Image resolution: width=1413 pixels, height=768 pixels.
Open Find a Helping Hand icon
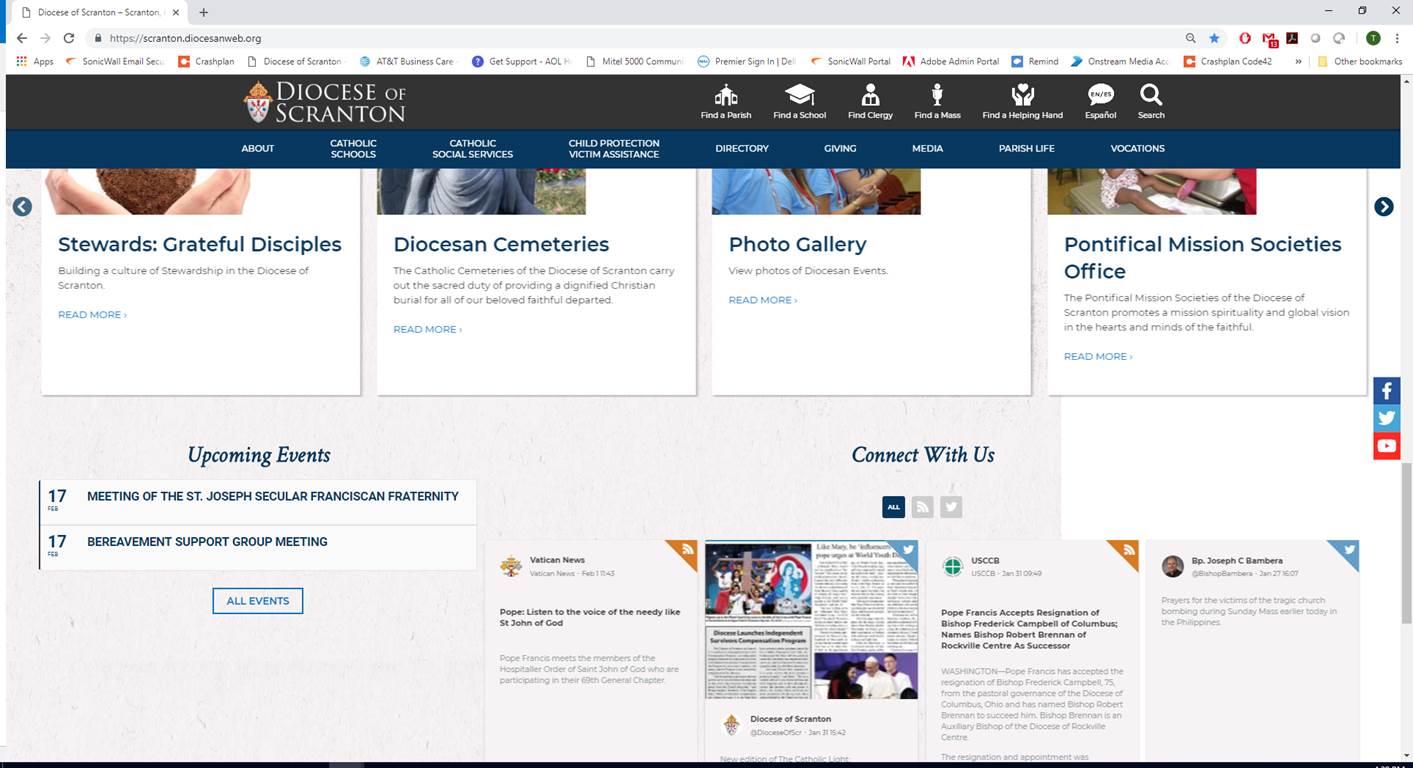tap(1022, 96)
